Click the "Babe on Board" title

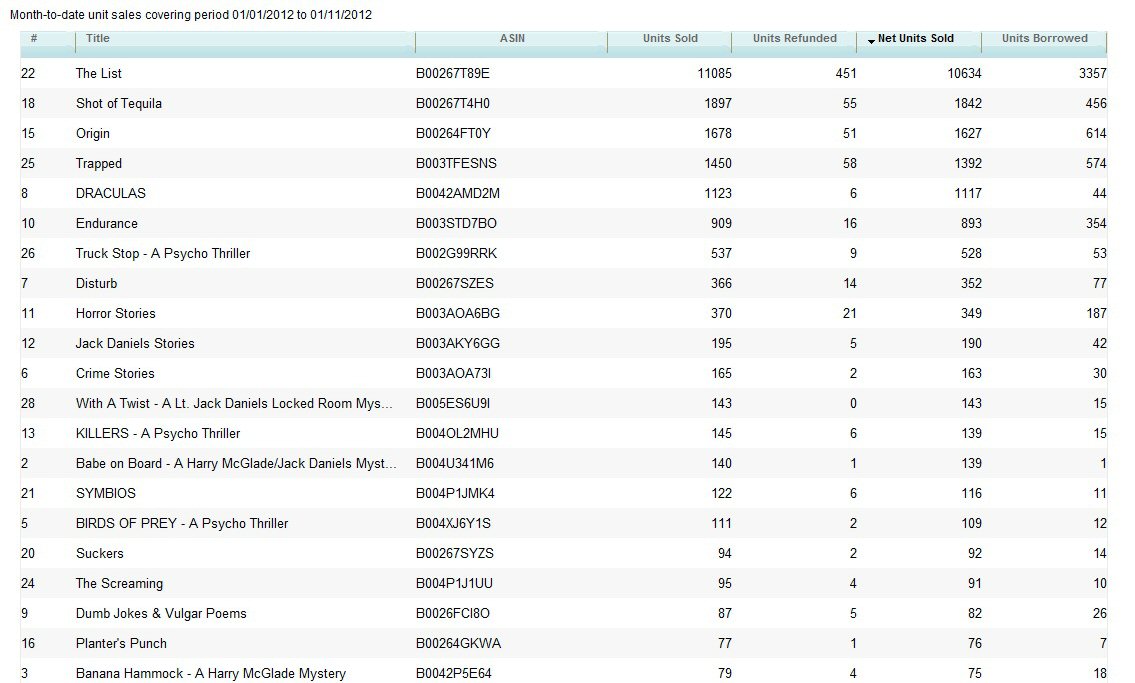tap(236, 464)
